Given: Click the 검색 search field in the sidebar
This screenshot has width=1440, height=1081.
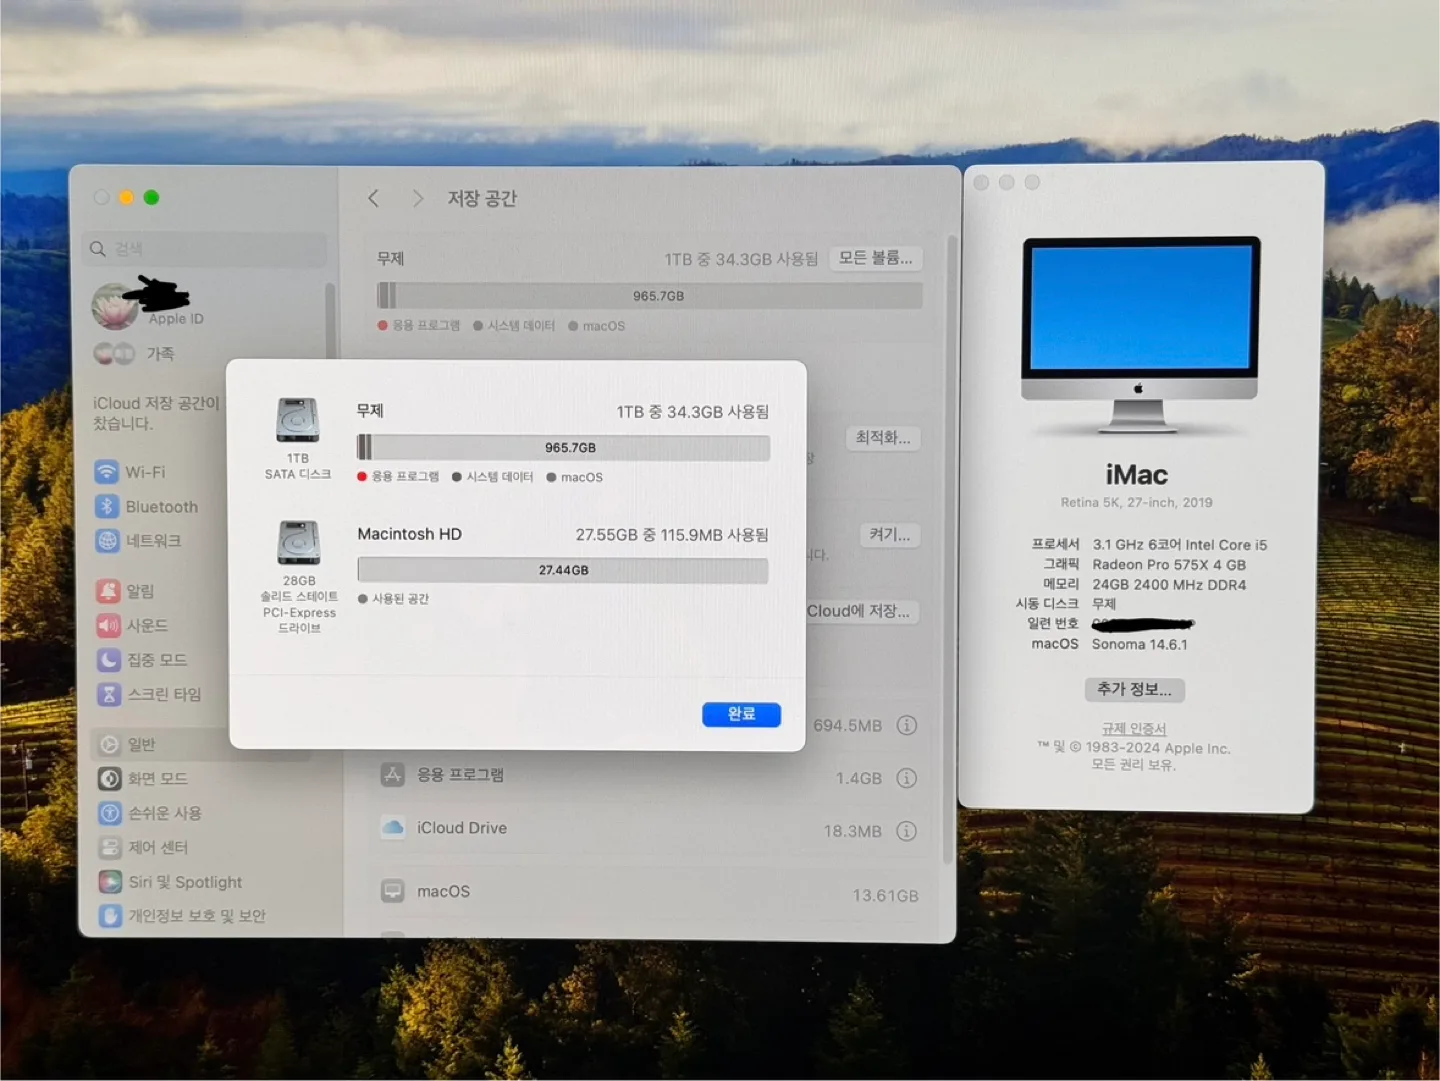Looking at the screenshot, I should tap(206, 248).
